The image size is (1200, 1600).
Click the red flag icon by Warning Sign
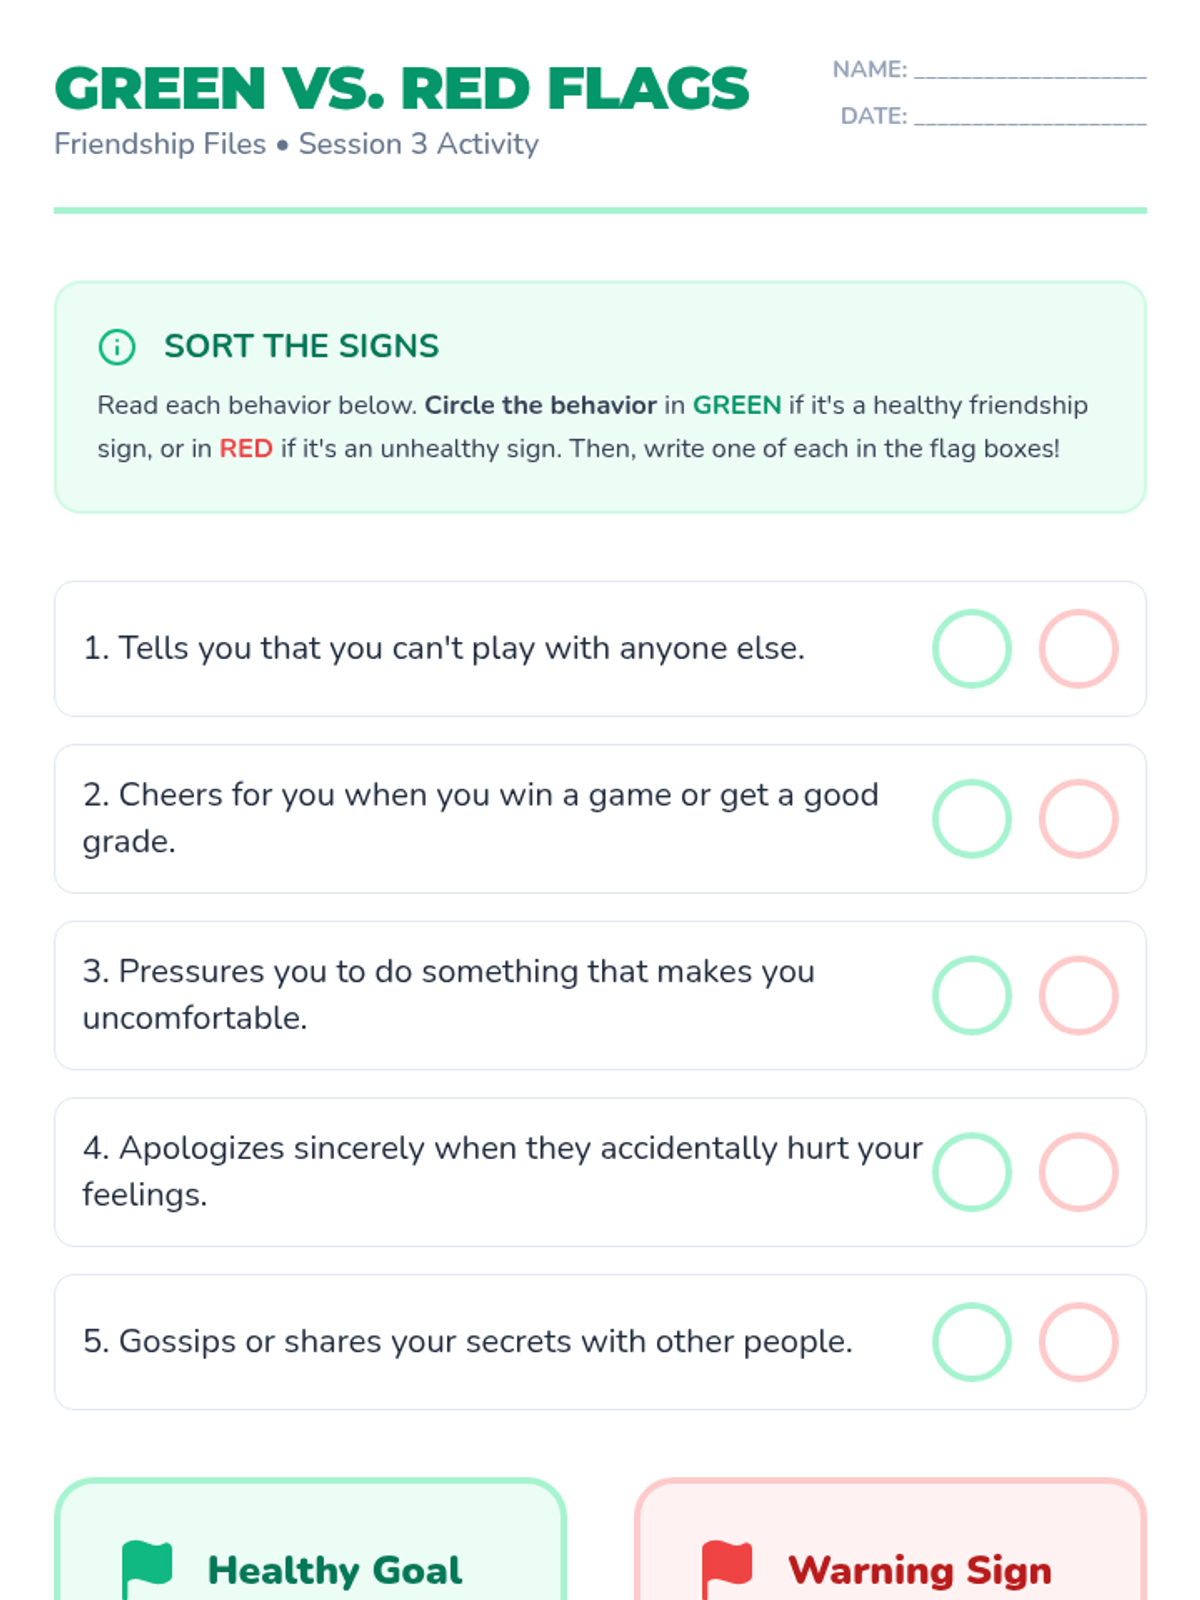pyautogui.click(x=727, y=1567)
